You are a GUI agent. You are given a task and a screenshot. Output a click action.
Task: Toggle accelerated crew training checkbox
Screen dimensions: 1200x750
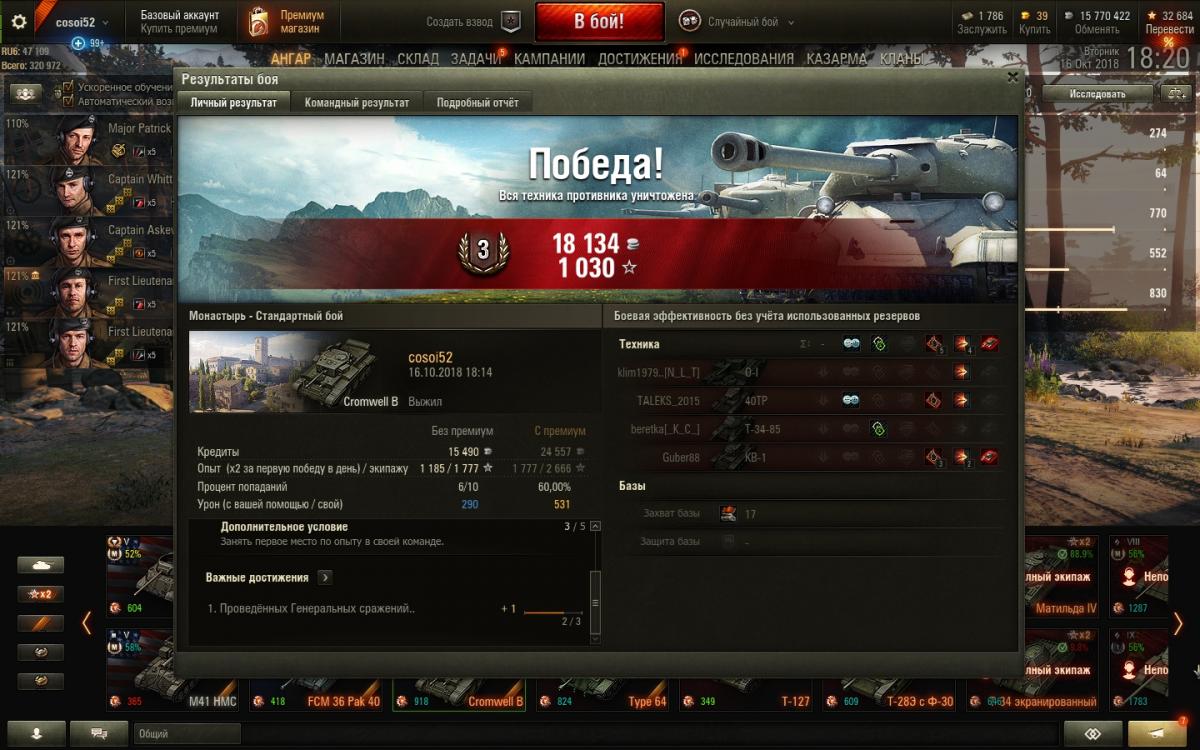68,87
